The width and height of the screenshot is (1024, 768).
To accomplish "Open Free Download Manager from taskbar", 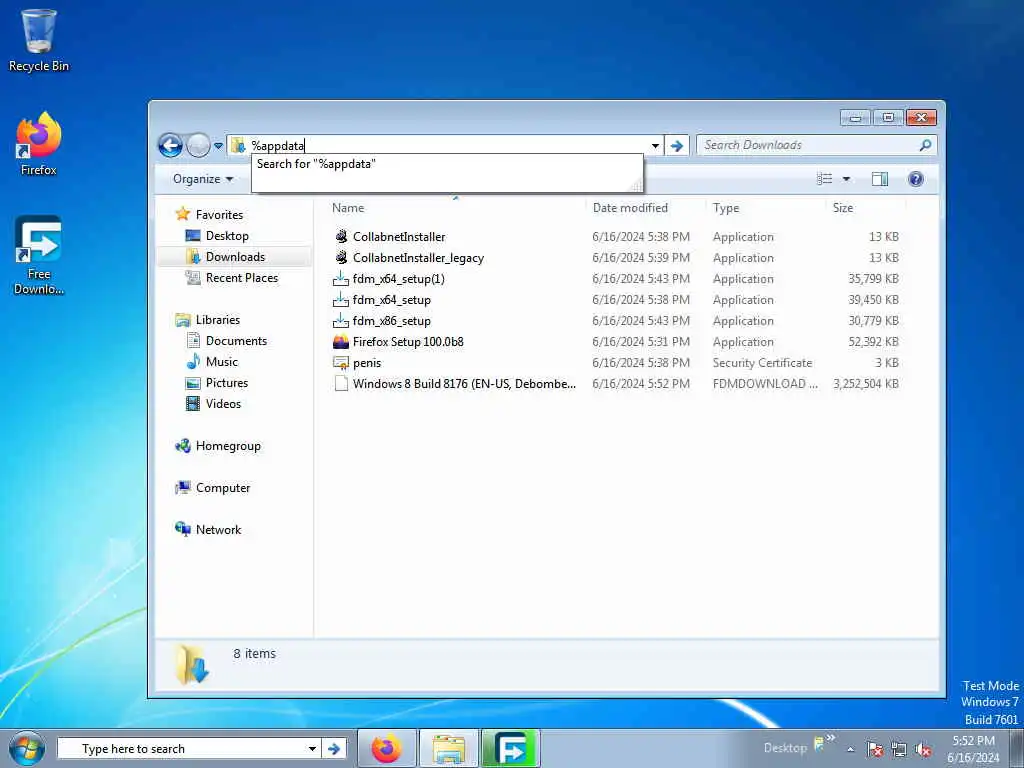I will (511, 748).
